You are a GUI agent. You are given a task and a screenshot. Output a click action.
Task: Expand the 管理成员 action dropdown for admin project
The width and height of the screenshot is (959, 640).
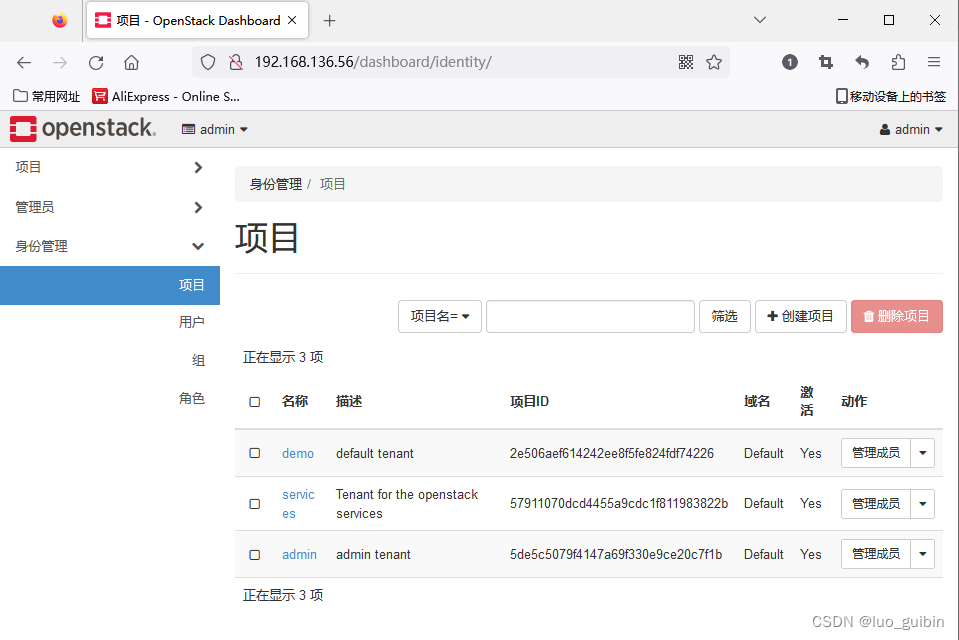tap(922, 553)
